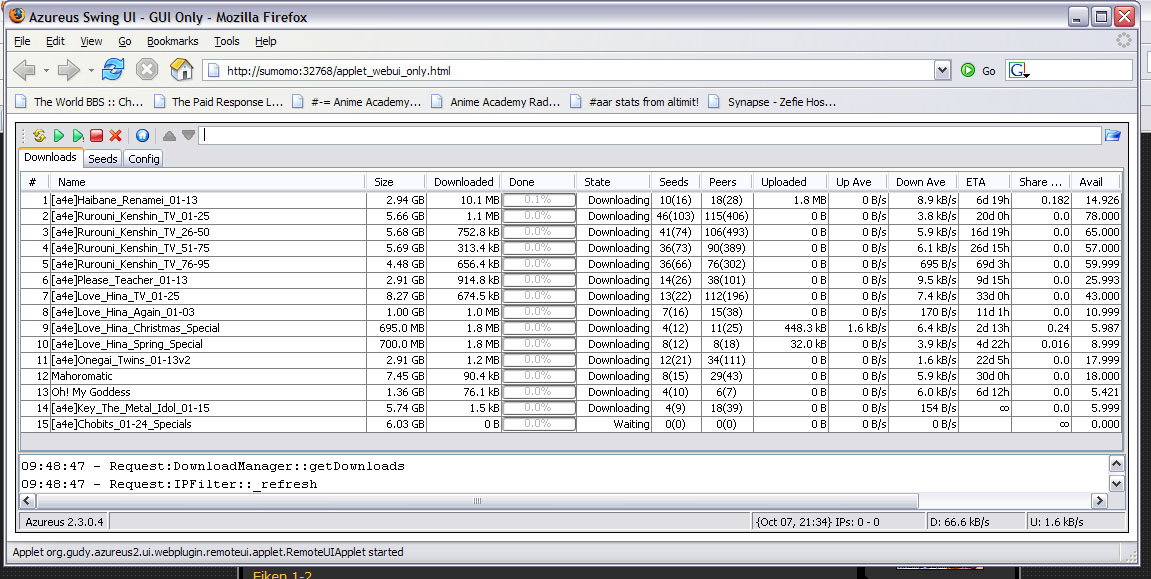Expand the URL bar history dropdown
Image resolution: width=1151 pixels, height=579 pixels.
(x=941, y=70)
